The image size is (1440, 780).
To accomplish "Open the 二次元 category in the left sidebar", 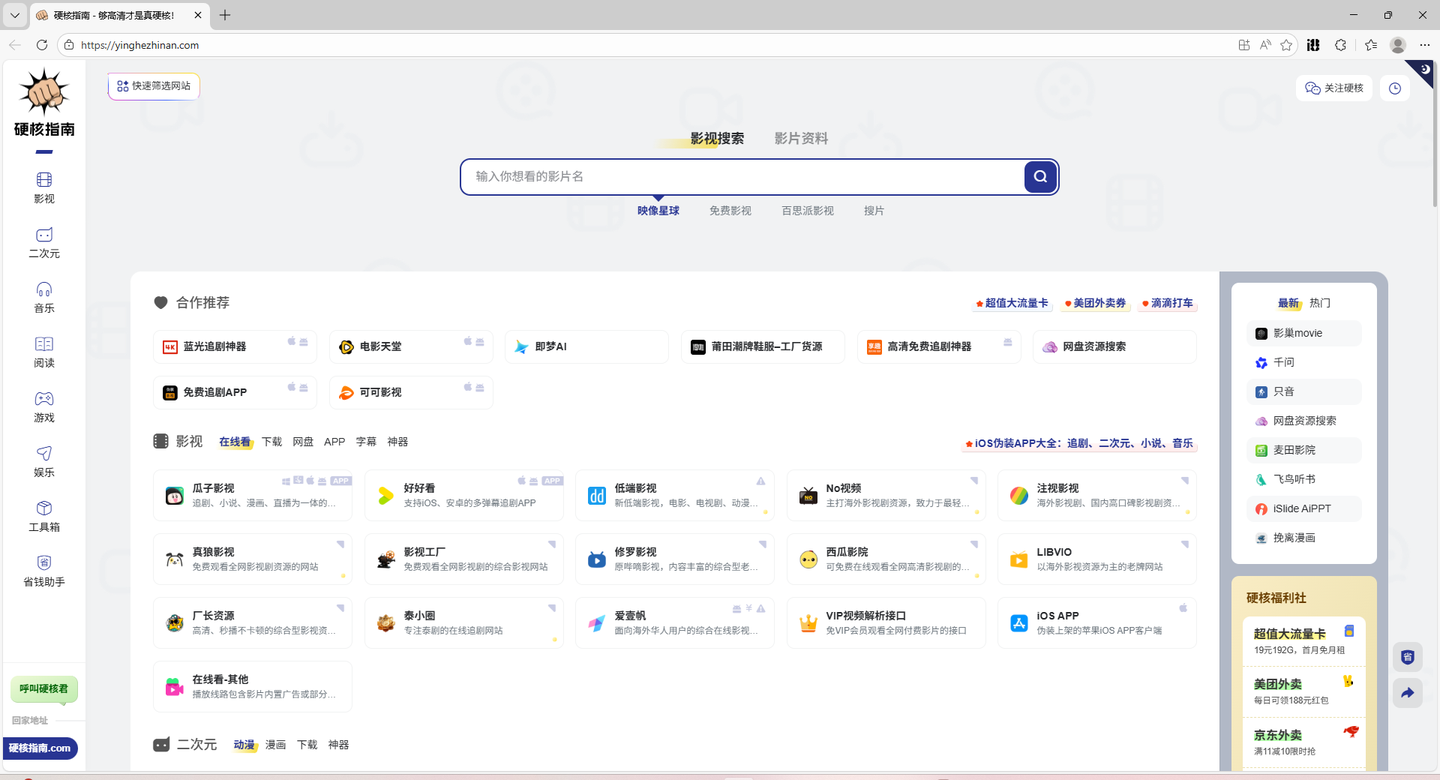I will (44, 242).
